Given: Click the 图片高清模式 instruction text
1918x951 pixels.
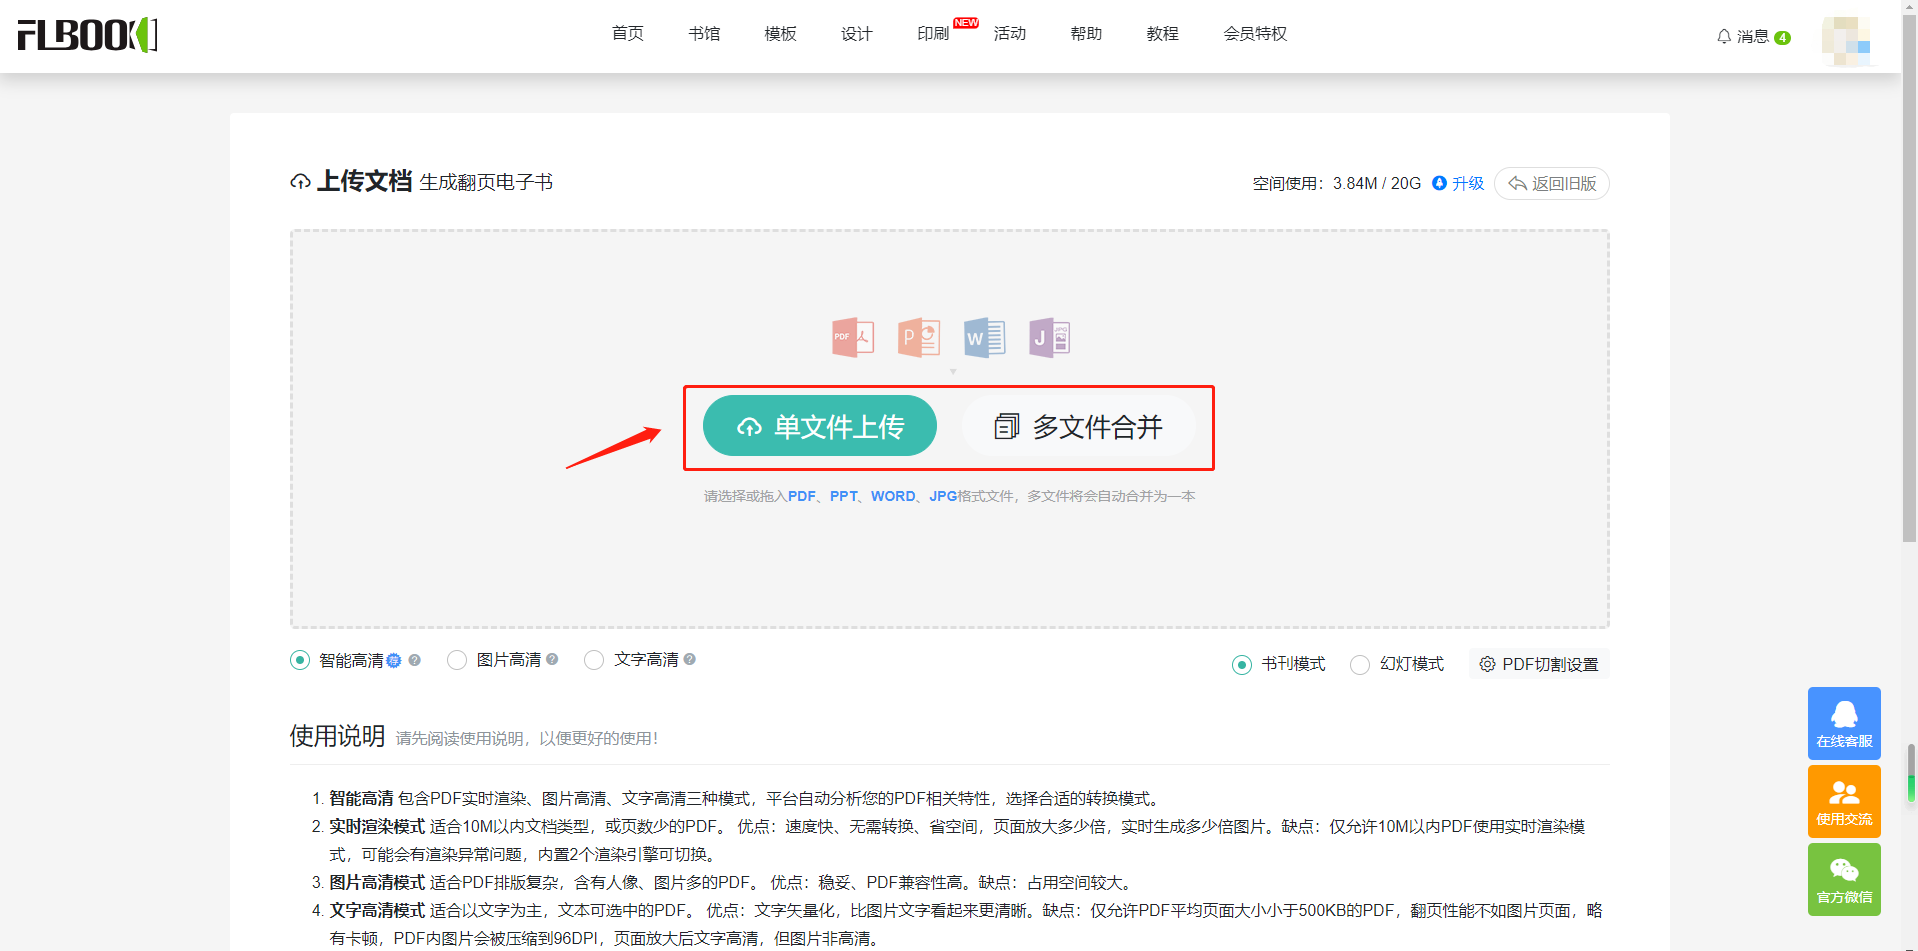Looking at the screenshot, I should click(377, 882).
